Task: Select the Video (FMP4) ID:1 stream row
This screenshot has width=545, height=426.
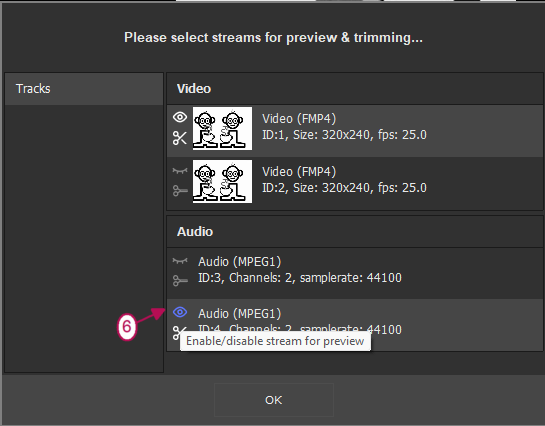Action: point(355,131)
